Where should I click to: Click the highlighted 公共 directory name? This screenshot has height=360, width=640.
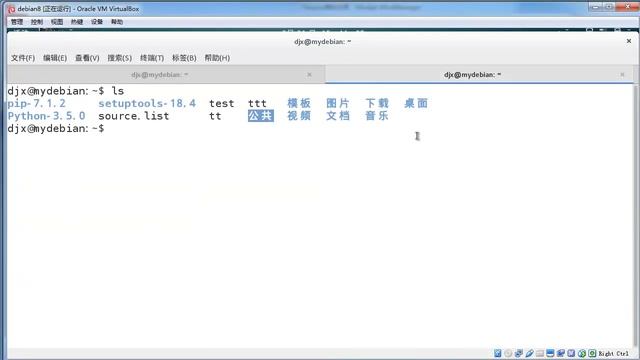pyautogui.click(x=260, y=116)
